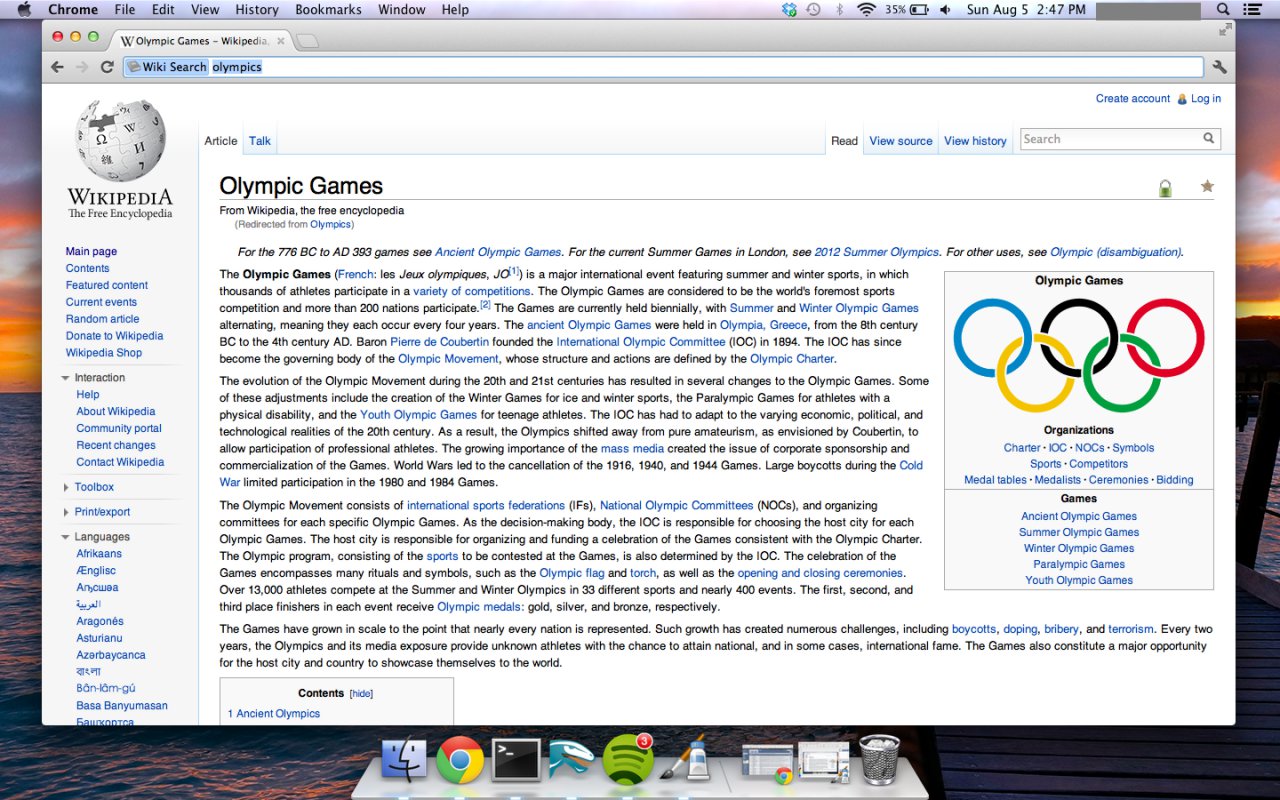Open the Youth Olympic Games infobox link
The width and height of the screenshot is (1280, 800).
click(x=1079, y=580)
